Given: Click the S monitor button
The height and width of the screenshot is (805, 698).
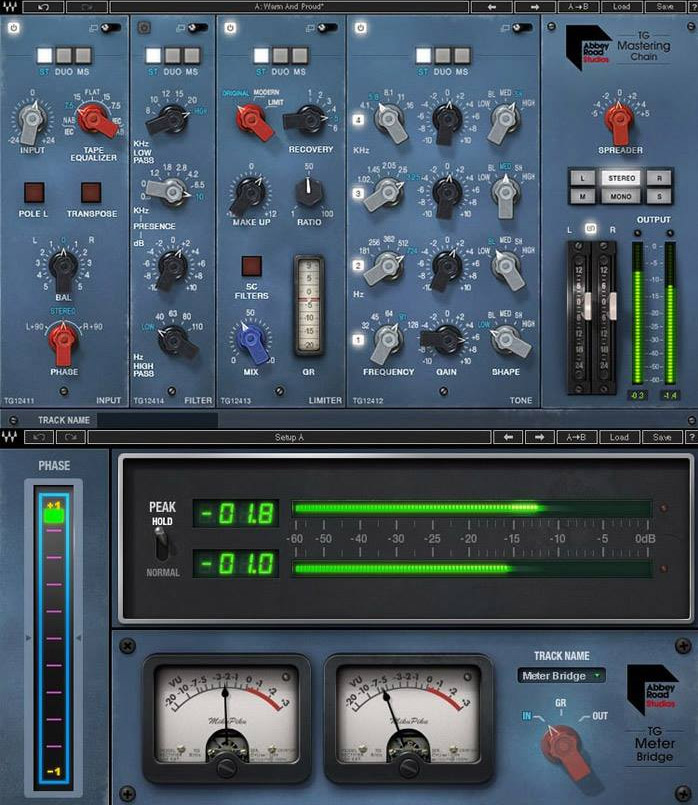Looking at the screenshot, I should [660, 196].
